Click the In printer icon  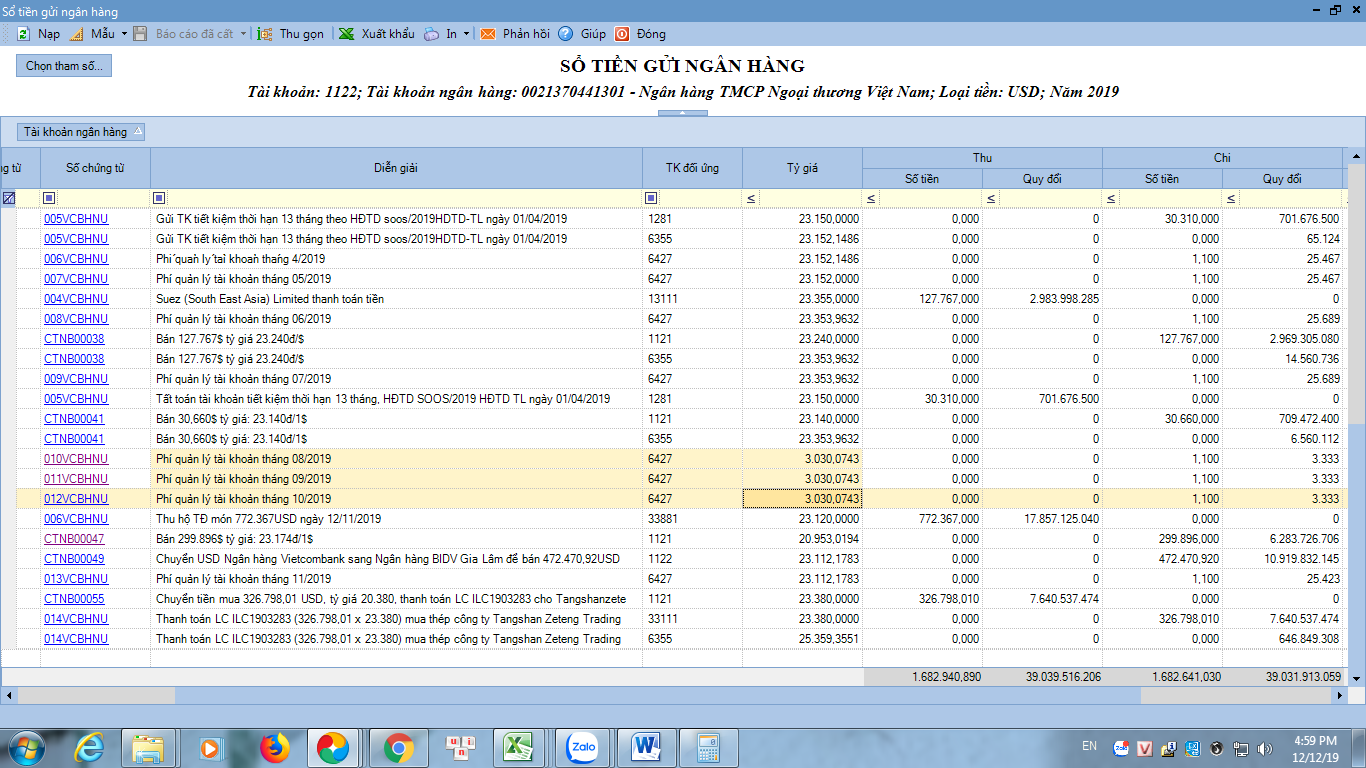[431, 33]
